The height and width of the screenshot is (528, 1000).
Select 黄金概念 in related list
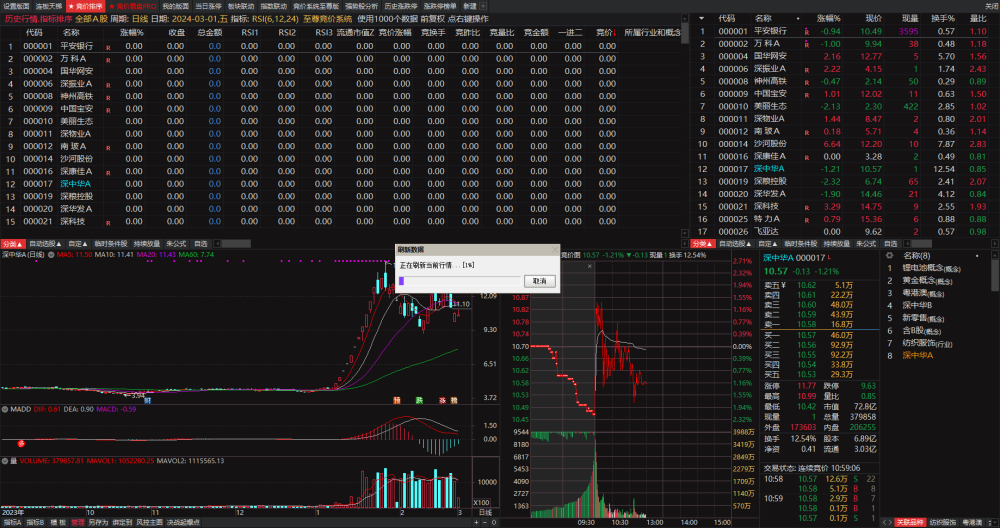(x=926, y=281)
